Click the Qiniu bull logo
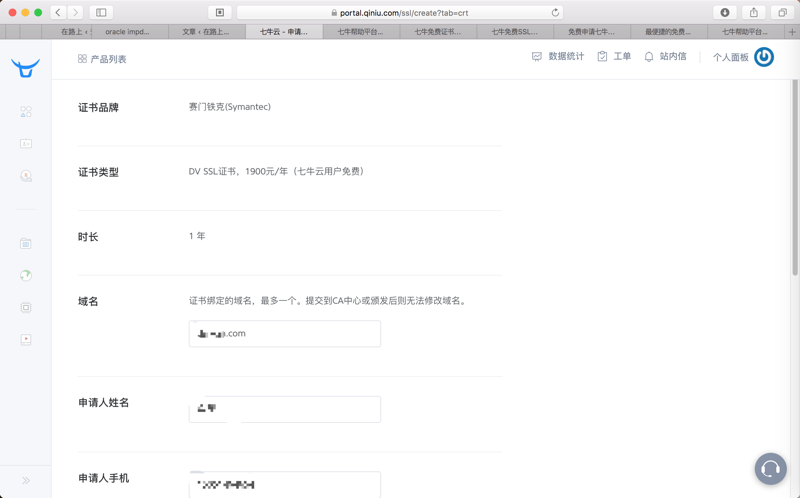Screen dimensions: 800x498 point(26,68)
